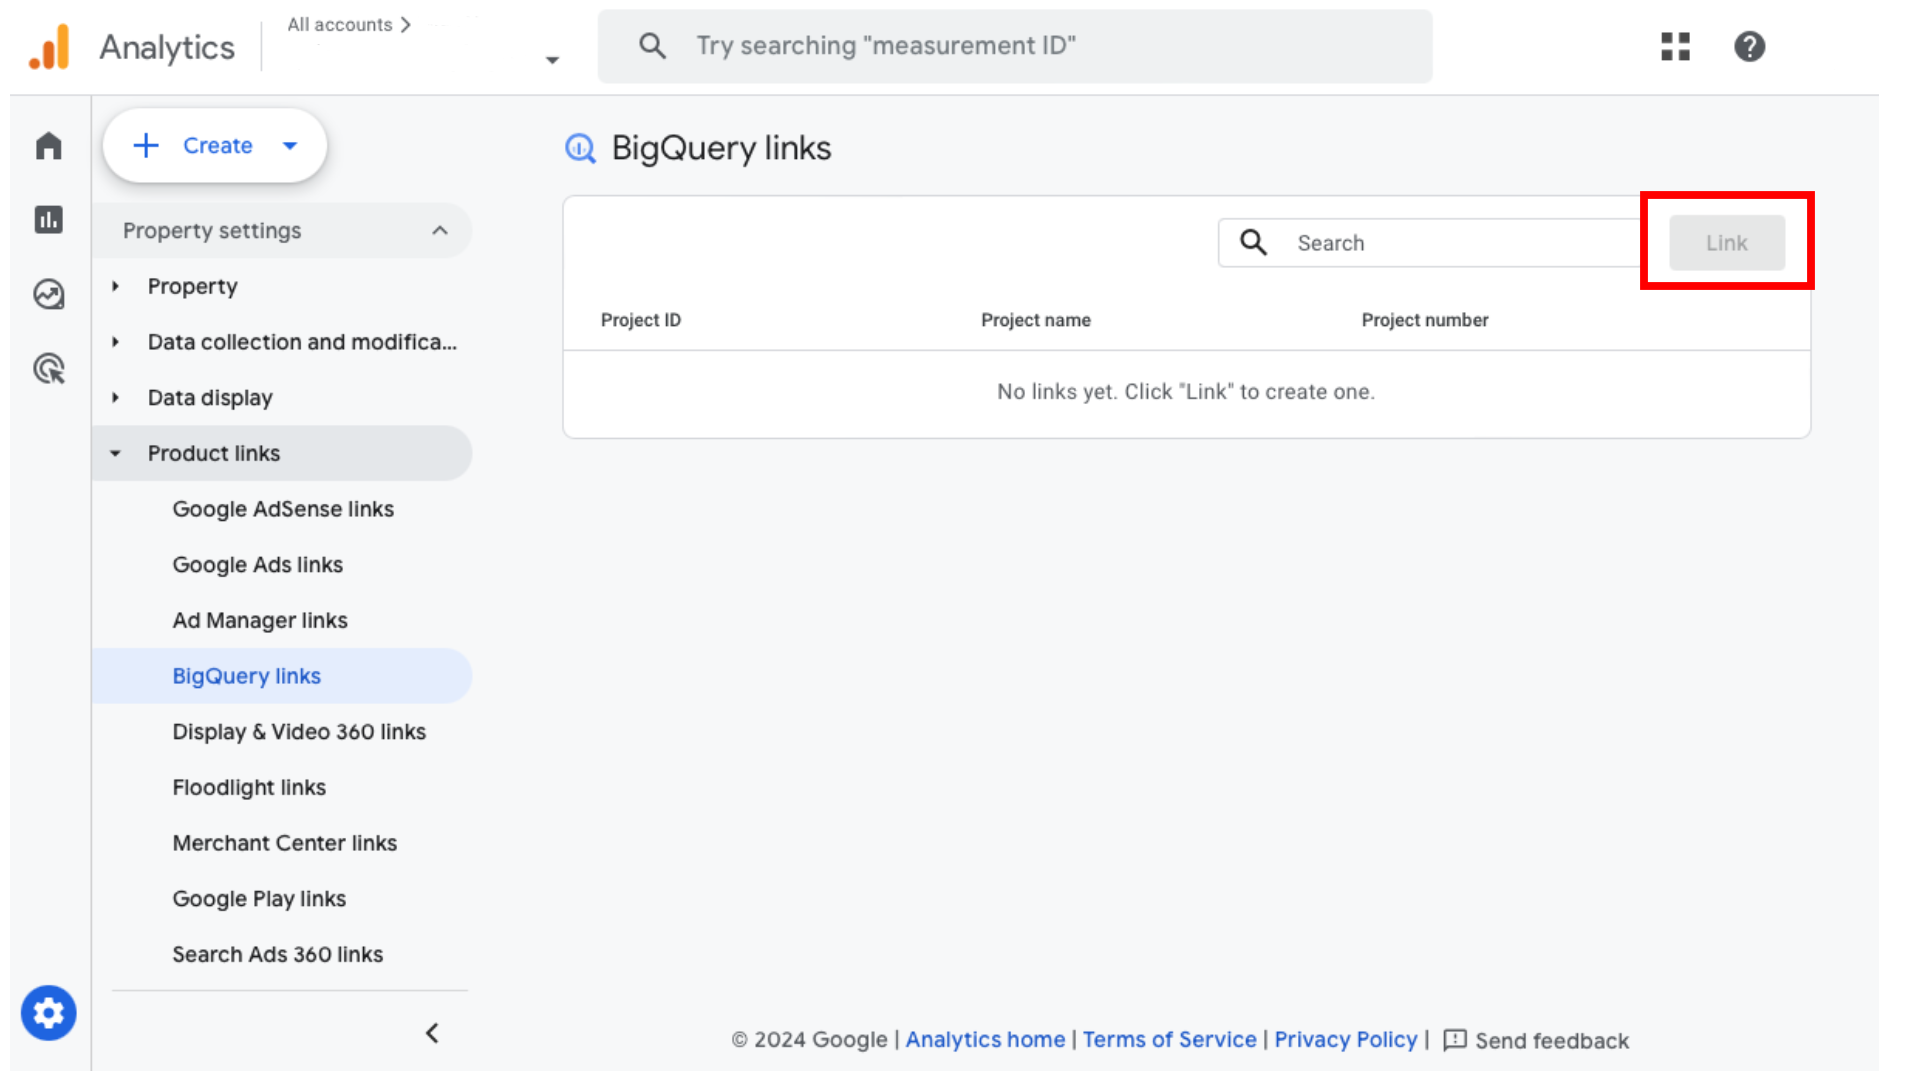Click the plus icon on Create

(x=146, y=146)
